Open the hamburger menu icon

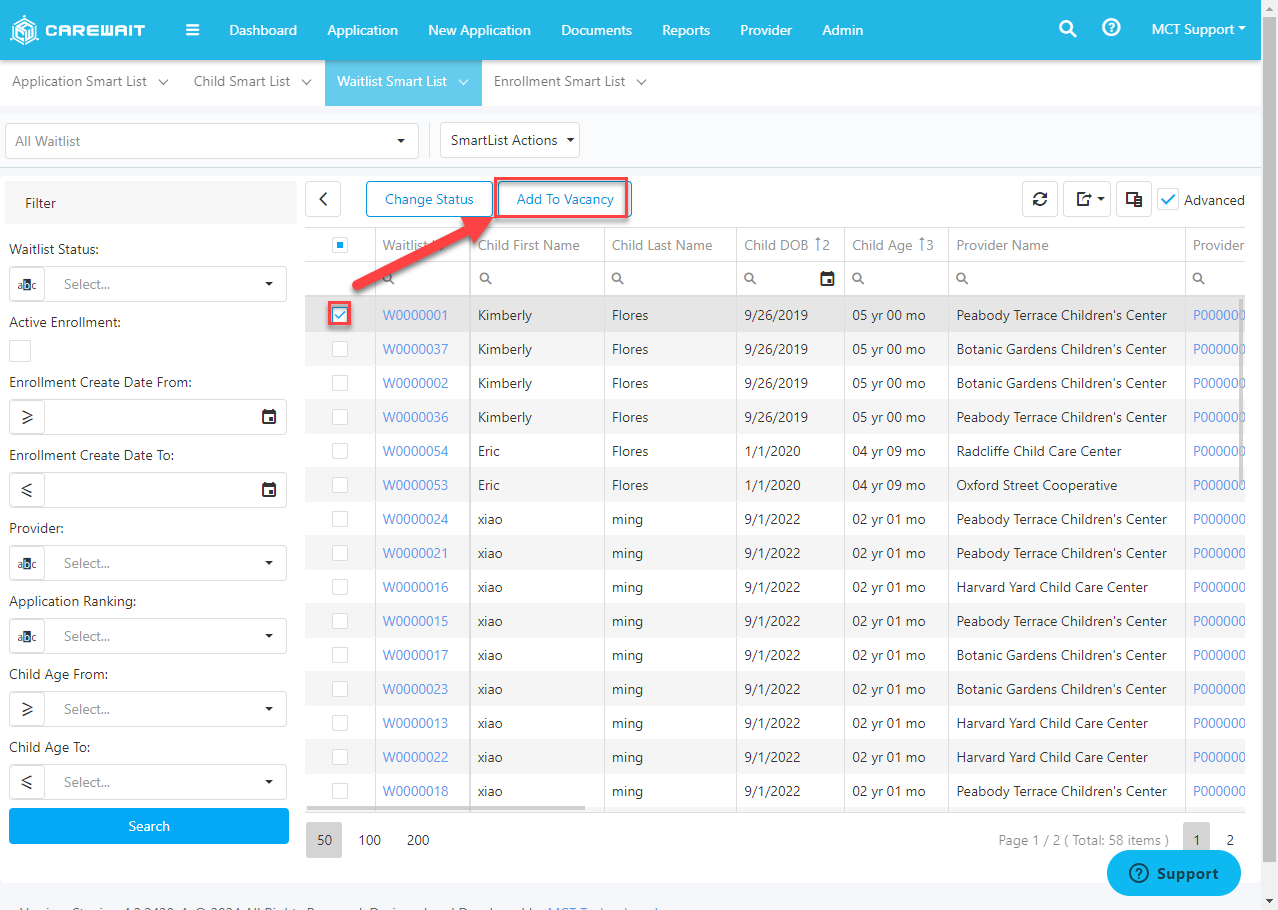[x=193, y=30]
